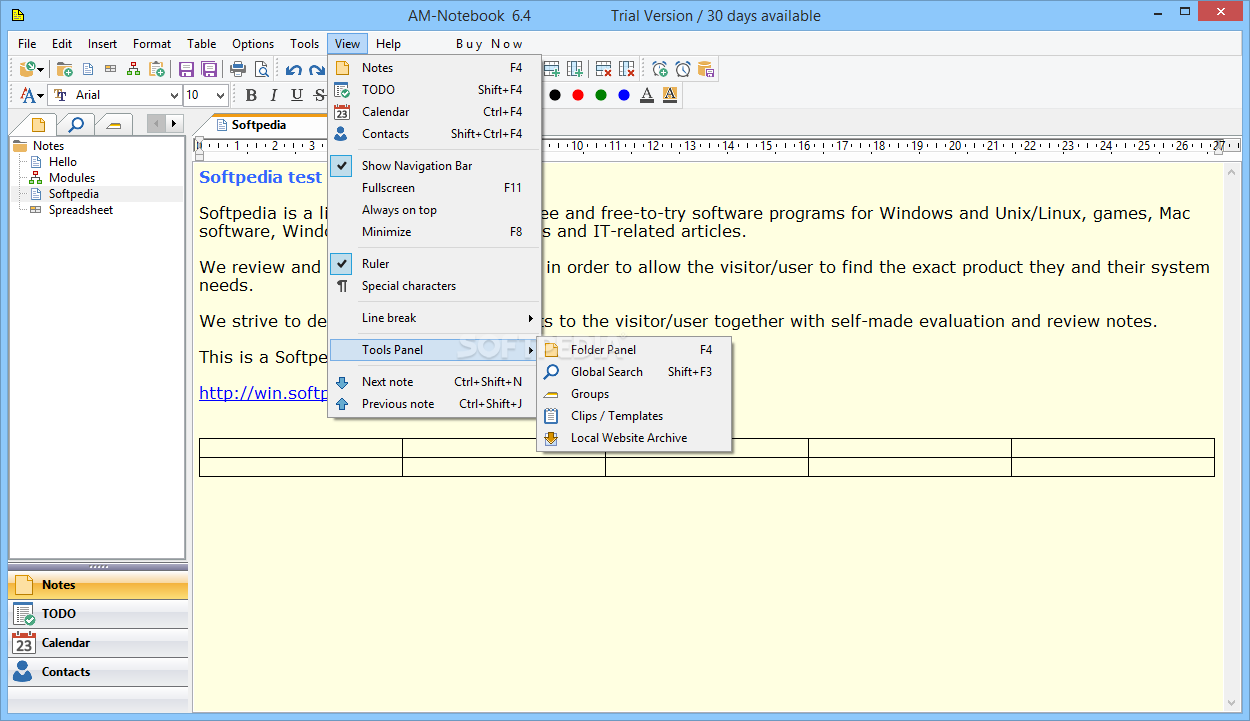The width and height of the screenshot is (1250, 721).
Task: Select Global Search in submenu
Action: click(x=634, y=372)
